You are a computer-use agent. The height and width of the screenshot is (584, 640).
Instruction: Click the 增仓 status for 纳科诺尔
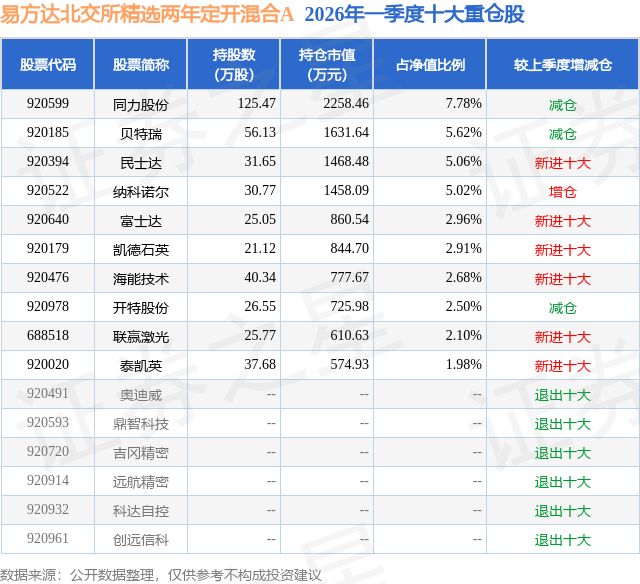click(x=563, y=192)
